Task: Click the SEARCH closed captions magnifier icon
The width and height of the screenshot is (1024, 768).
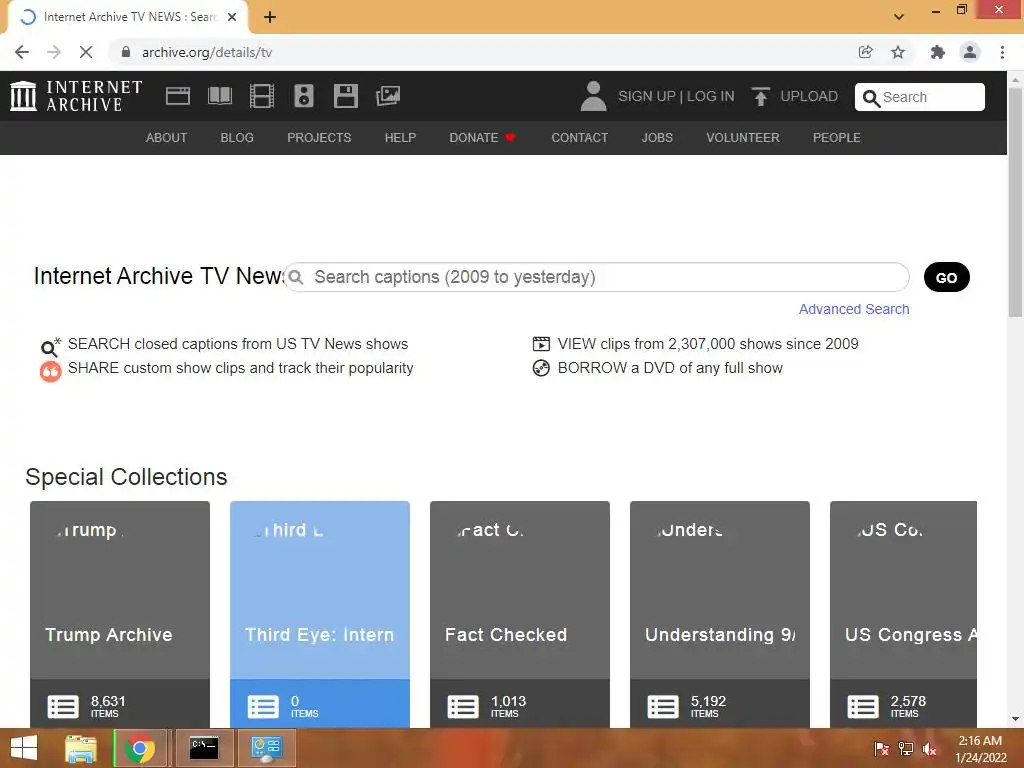Action: (x=50, y=346)
